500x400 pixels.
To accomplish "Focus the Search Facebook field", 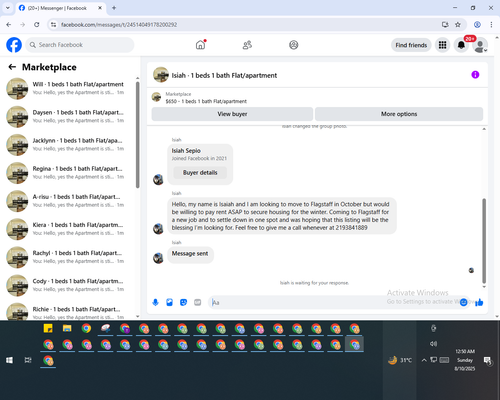I will (80, 45).
